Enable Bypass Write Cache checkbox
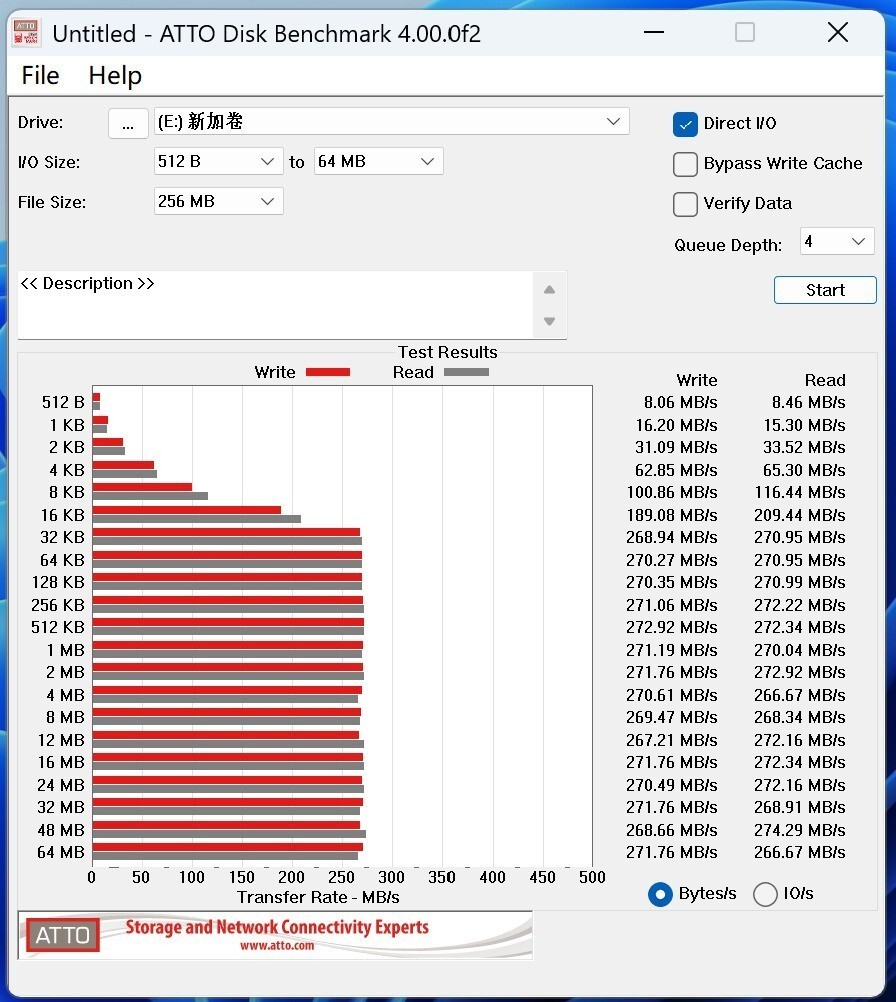The height and width of the screenshot is (1002, 896). (685, 164)
